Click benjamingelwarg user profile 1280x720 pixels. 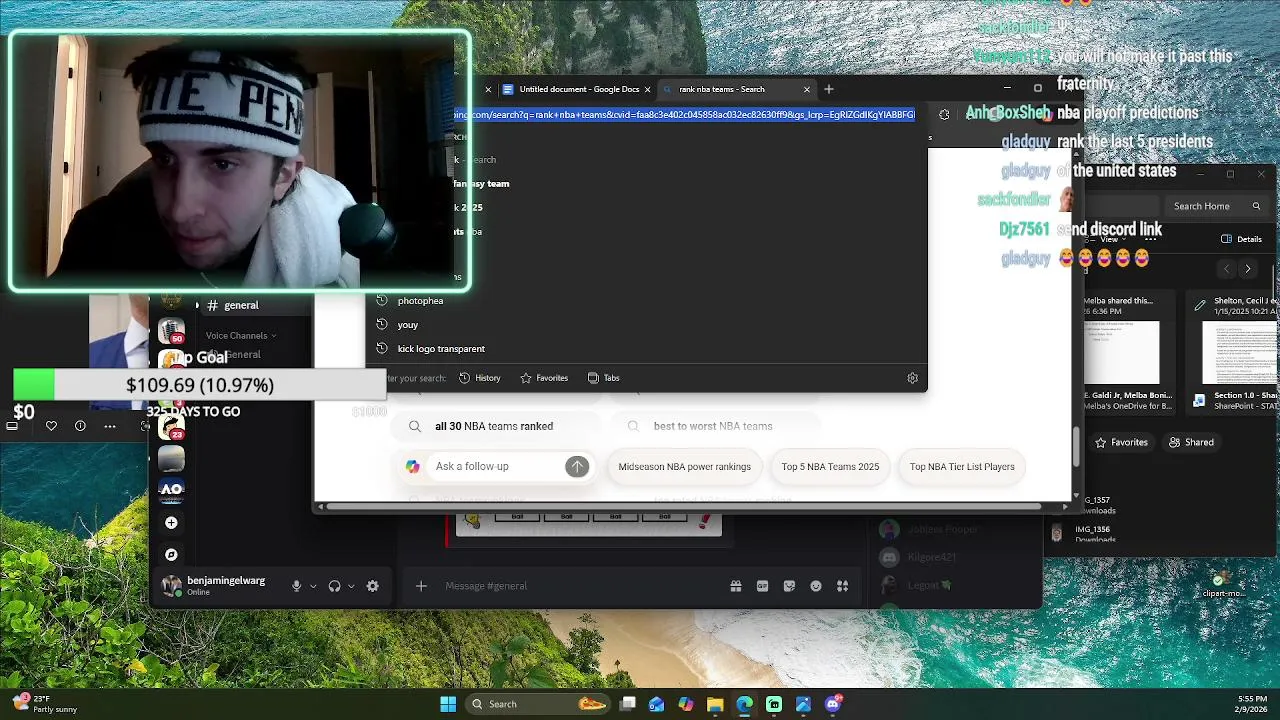(x=213, y=586)
